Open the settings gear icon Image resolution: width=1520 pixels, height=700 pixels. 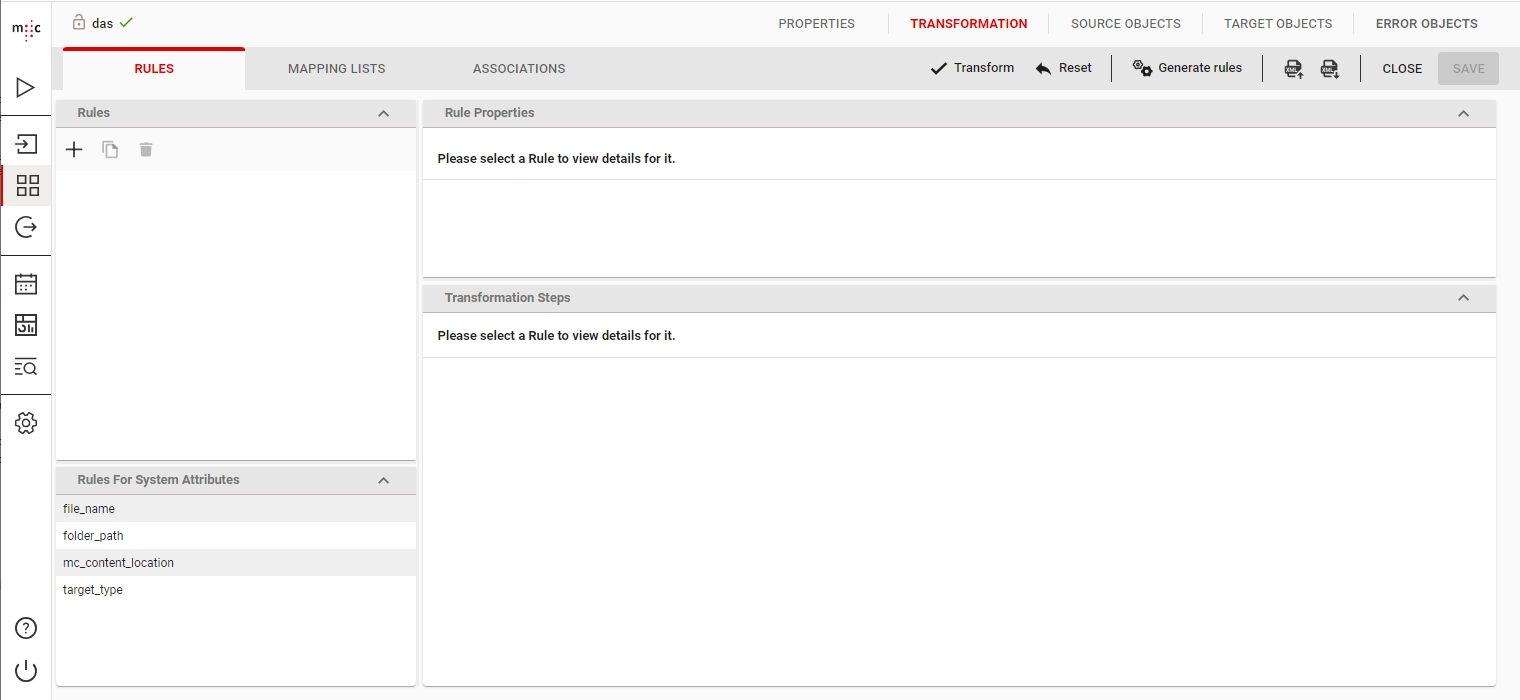pyautogui.click(x=26, y=423)
